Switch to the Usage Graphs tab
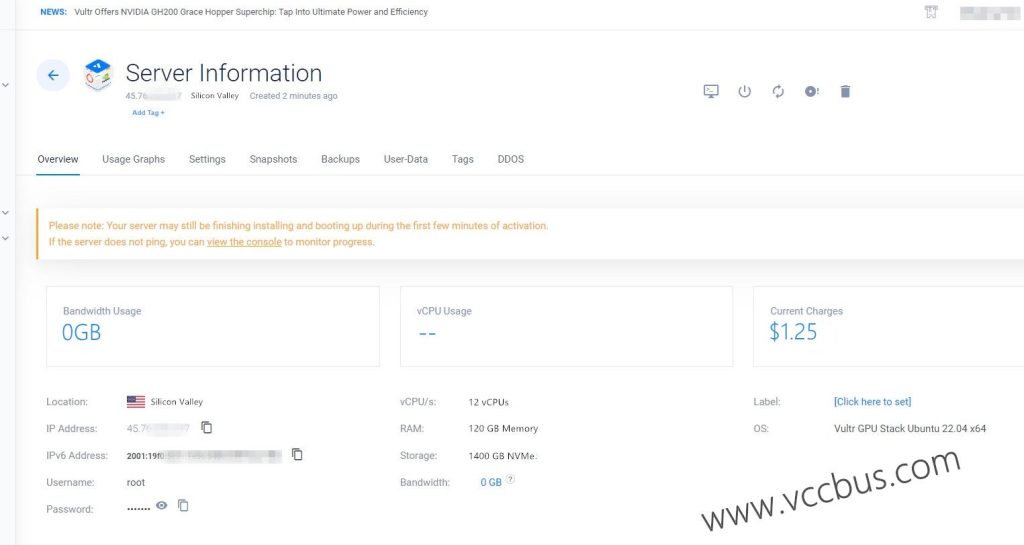Screen dimensions: 1024x545 (133, 159)
